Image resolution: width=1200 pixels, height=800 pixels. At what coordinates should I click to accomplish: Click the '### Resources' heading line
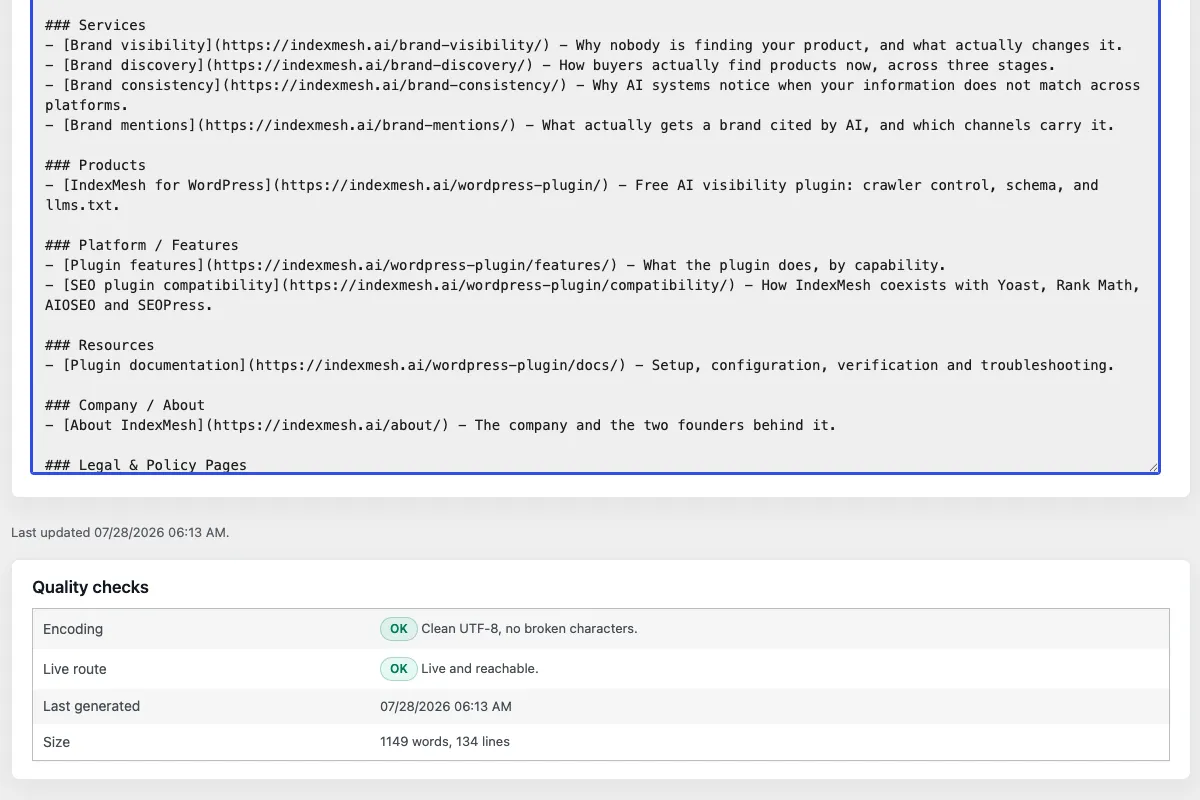pos(99,345)
